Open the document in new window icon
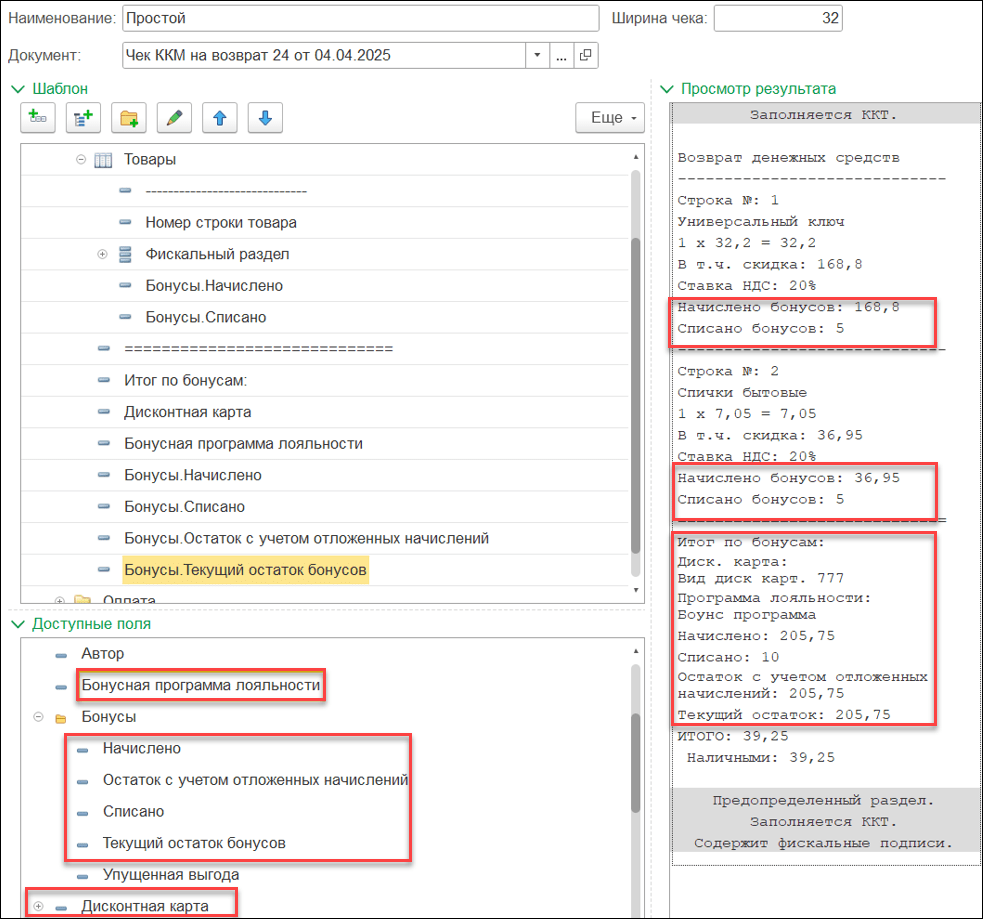Screen dimensions: 983x919 [x=586, y=55]
